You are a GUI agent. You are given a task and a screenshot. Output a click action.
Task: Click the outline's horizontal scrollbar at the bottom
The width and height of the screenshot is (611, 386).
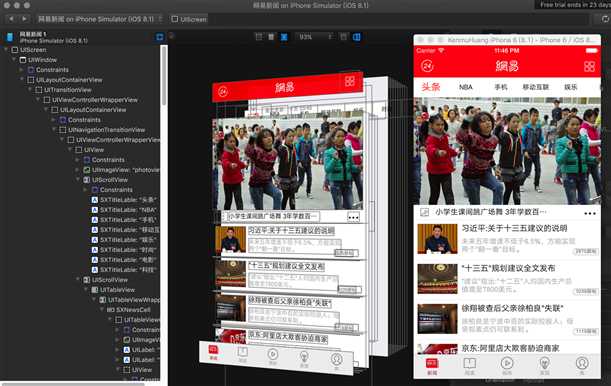(x=74, y=384)
